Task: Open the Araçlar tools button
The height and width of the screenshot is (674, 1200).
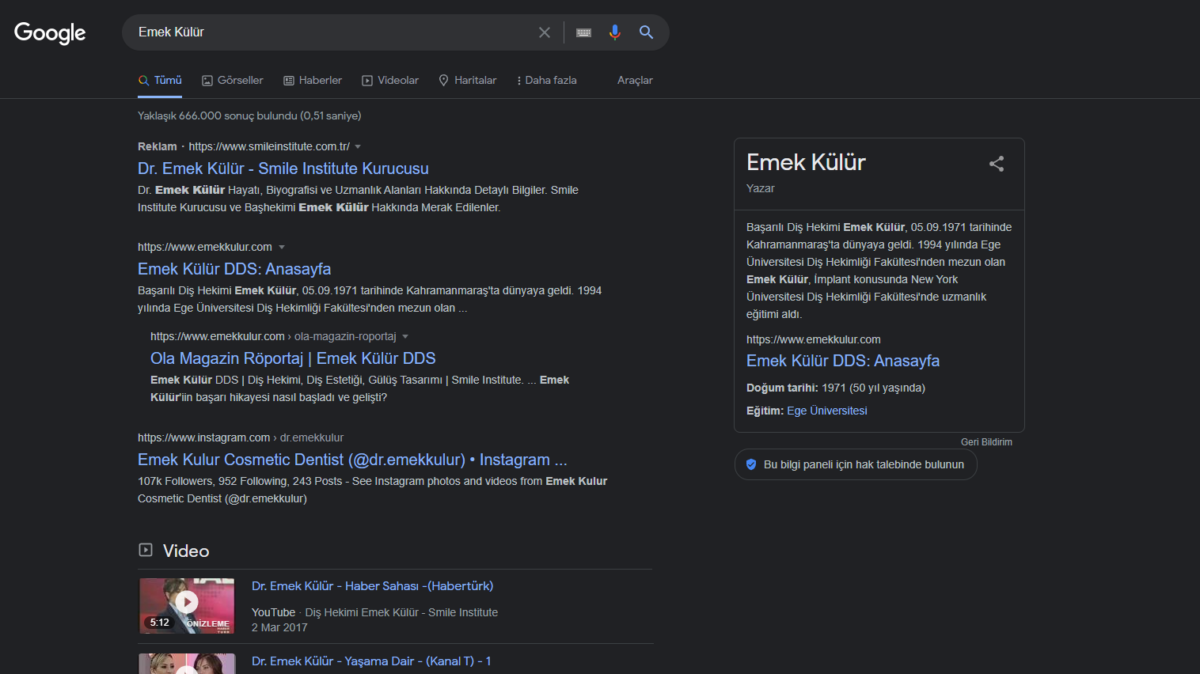Action: tap(635, 80)
